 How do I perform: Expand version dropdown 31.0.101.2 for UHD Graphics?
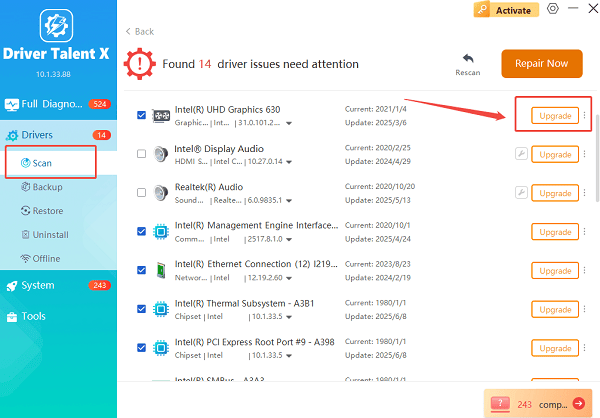pyautogui.click(x=289, y=124)
